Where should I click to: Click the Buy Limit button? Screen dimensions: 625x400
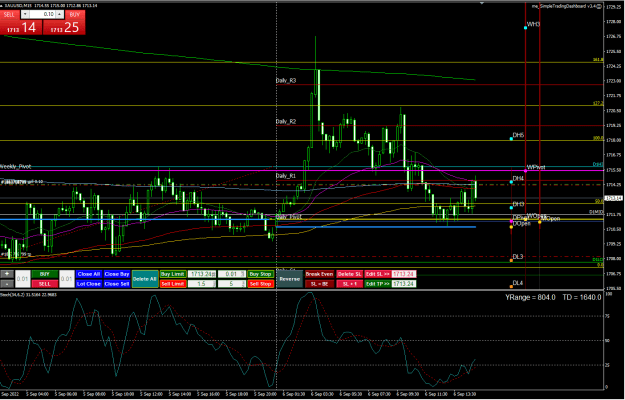[173, 274]
